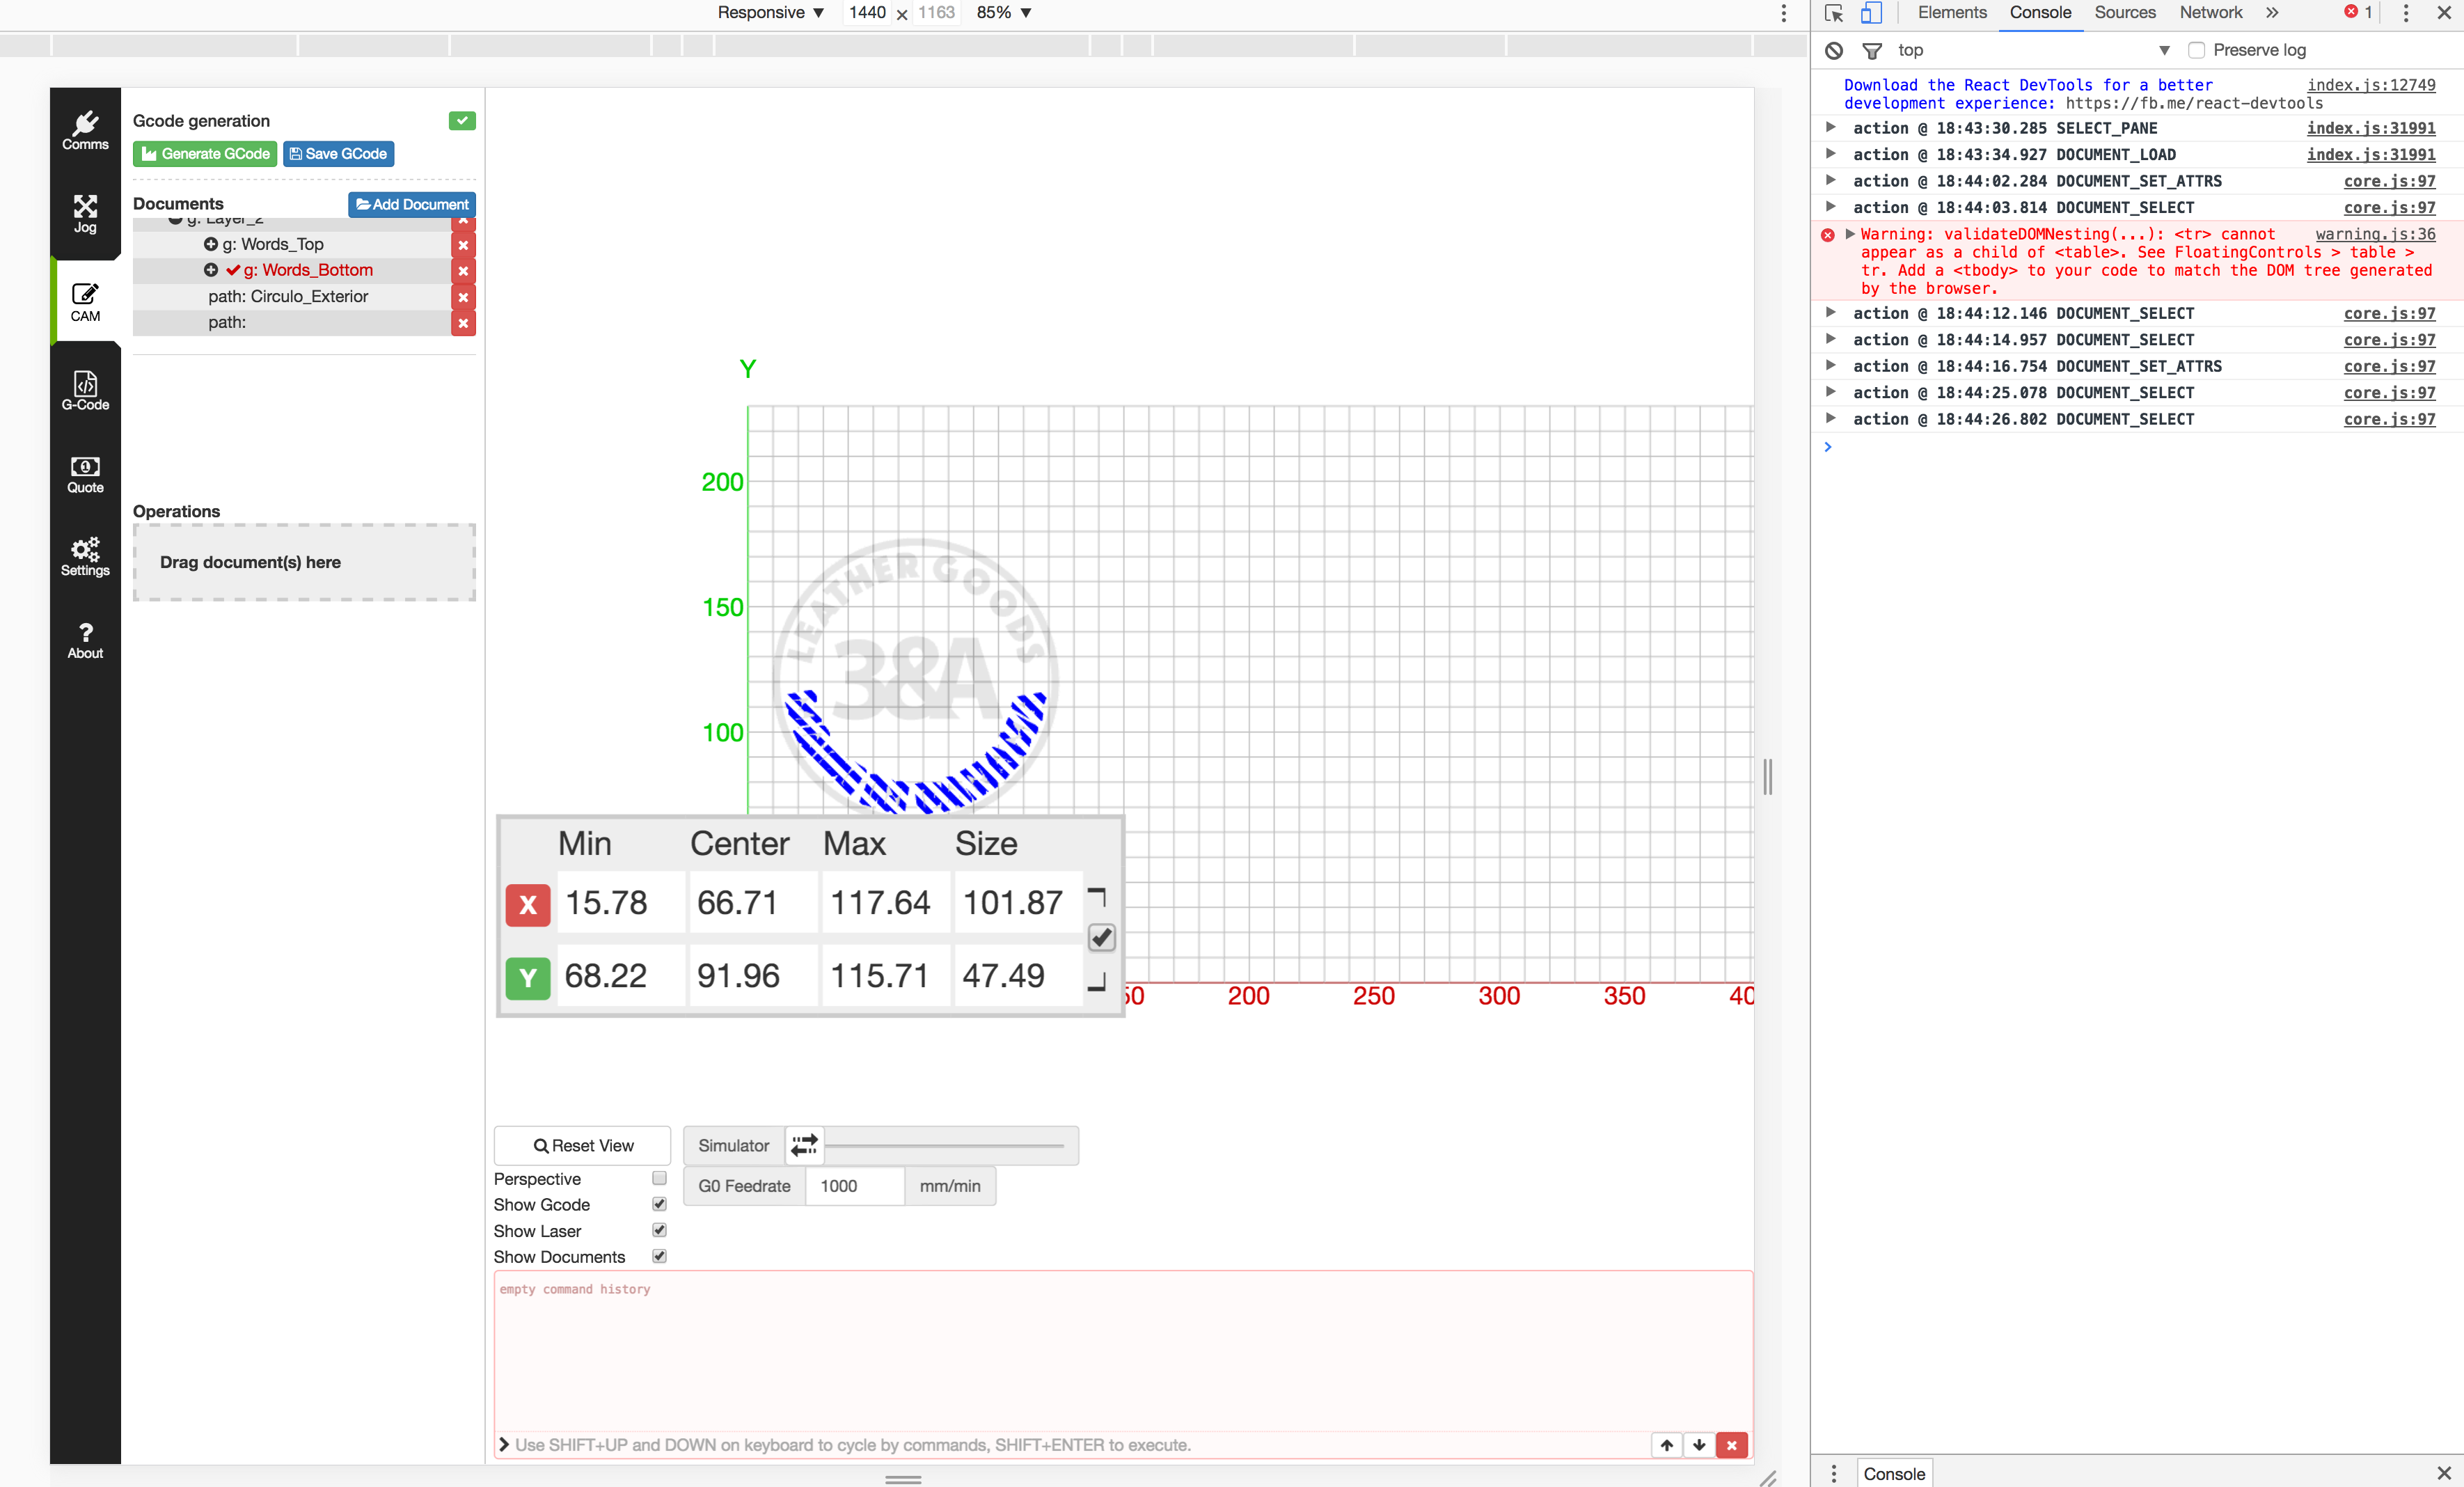Expand the DOCUMENT_LOAD action log entry
This screenshot has height=1487, width=2464.
pos(1830,154)
